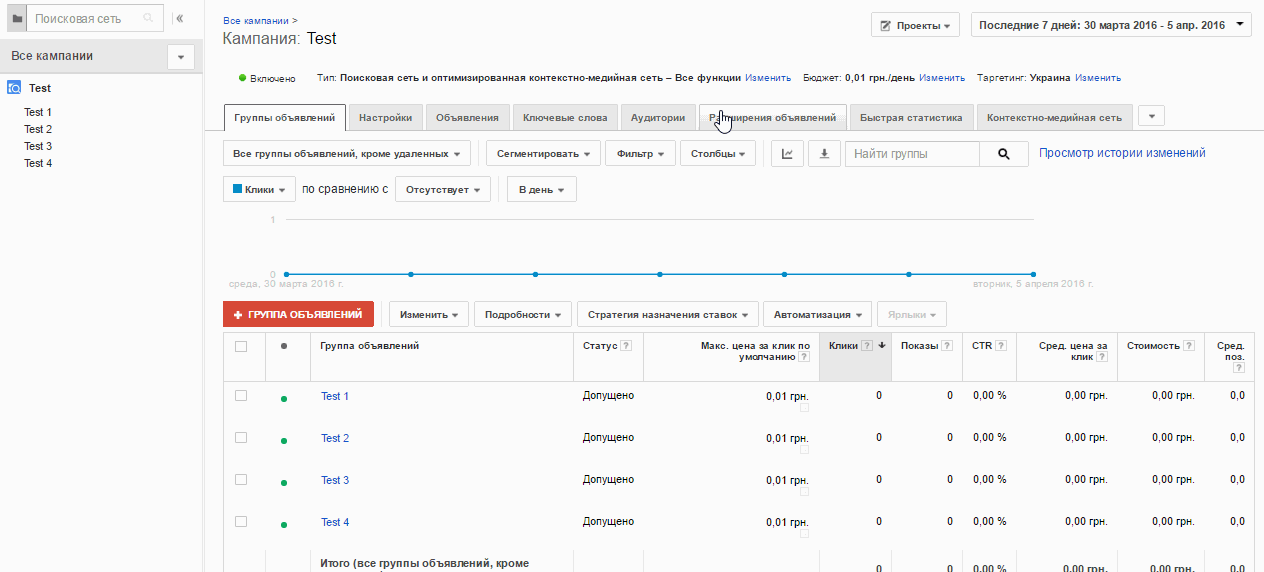Open the Все кампании dropdown arrow
This screenshot has width=1264, height=572.
(181, 57)
